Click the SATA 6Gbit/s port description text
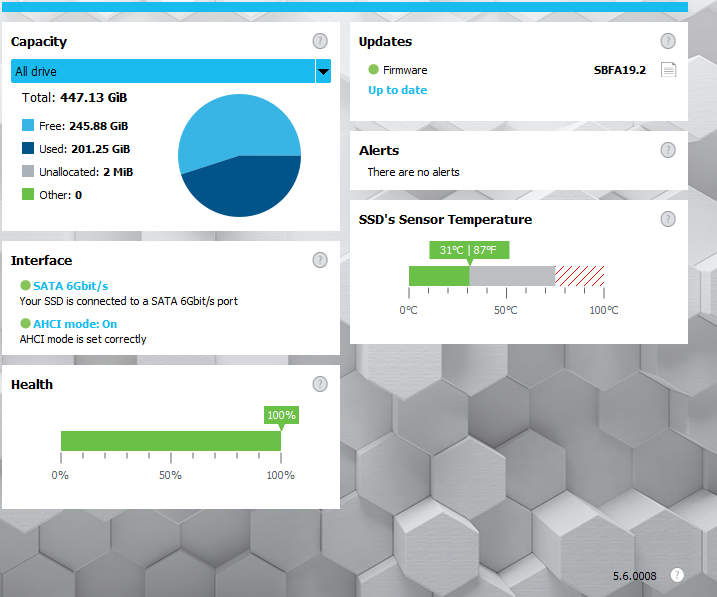This screenshot has width=717, height=597. (128, 301)
